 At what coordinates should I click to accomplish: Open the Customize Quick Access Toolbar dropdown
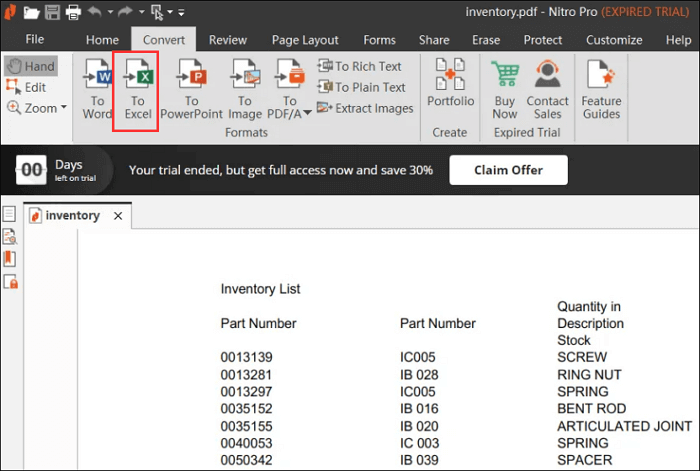[181, 13]
